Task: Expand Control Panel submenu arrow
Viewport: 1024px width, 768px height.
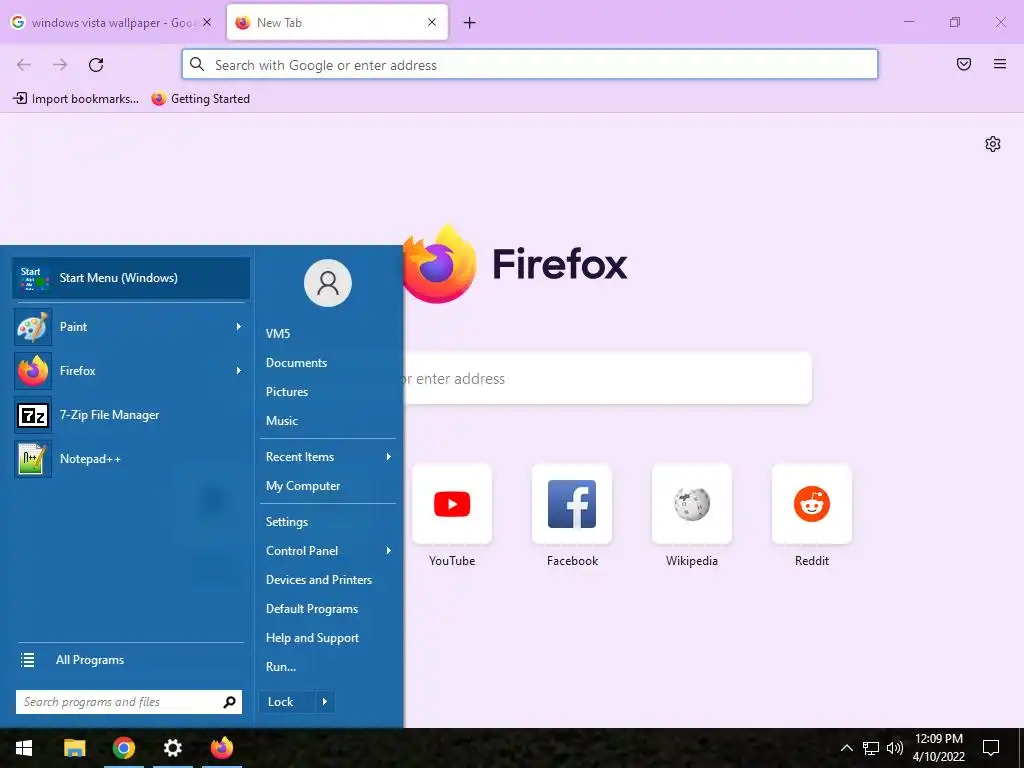Action: click(x=389, y=551)
